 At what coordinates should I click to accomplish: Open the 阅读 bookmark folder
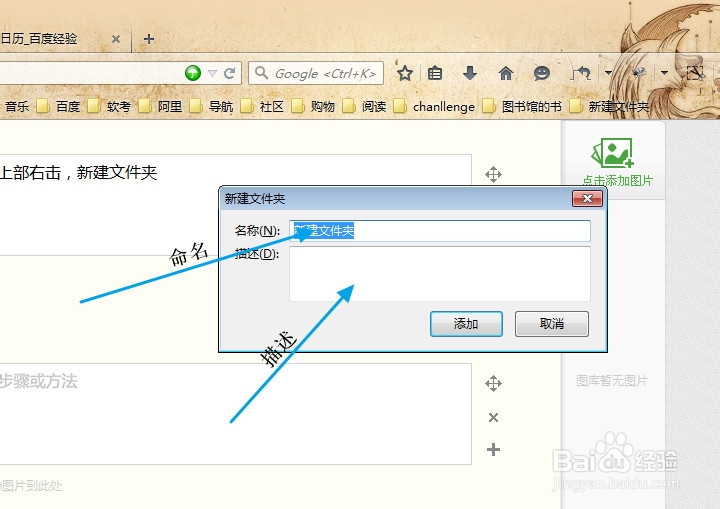pyautogui.click(x=364, y=107)
